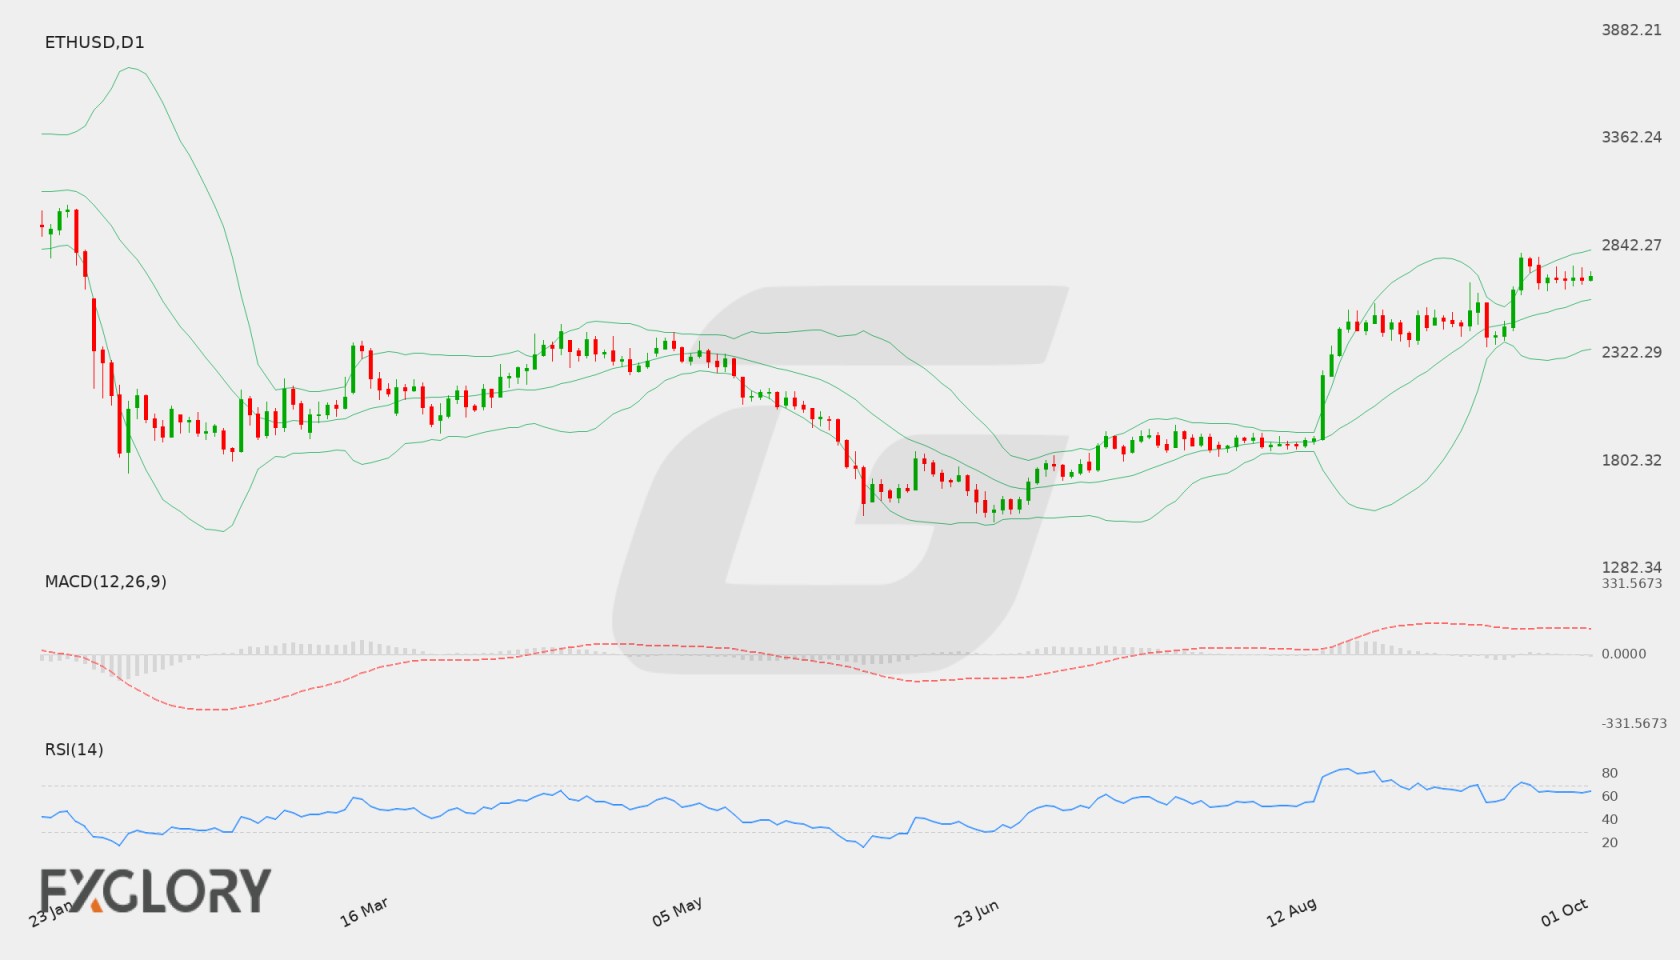Image resolution: width=1680 pixels, height=960 pixels.
Task: Click the 01 Oct date label
Action: point(1565,912)
